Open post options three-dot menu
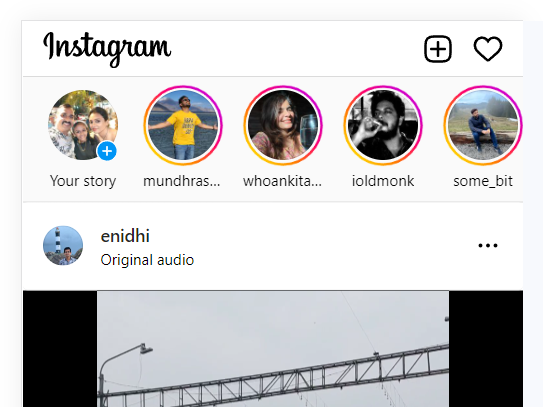Screen dimensions: 543x407 (488, 246)
